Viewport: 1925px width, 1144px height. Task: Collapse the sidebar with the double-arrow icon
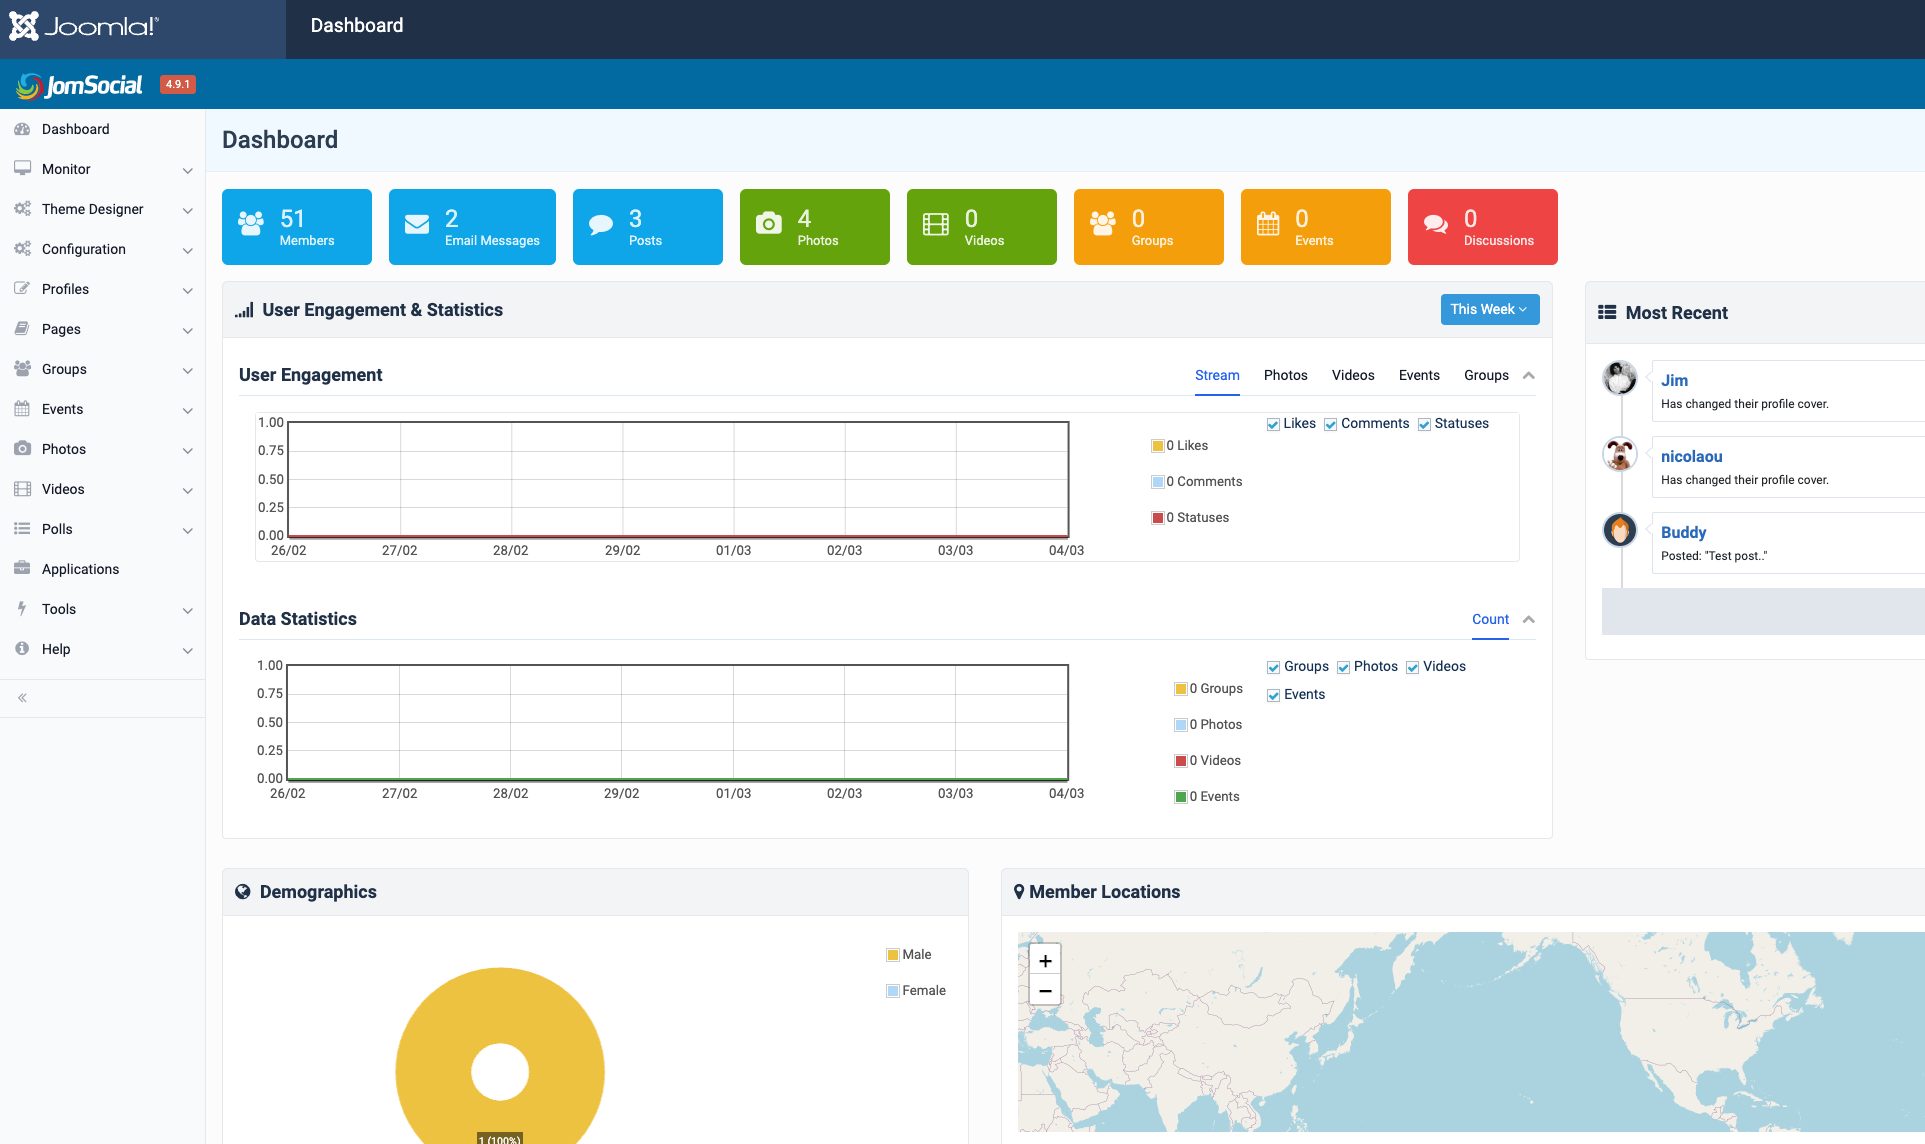pyautogui.click(x=22, y=698)
